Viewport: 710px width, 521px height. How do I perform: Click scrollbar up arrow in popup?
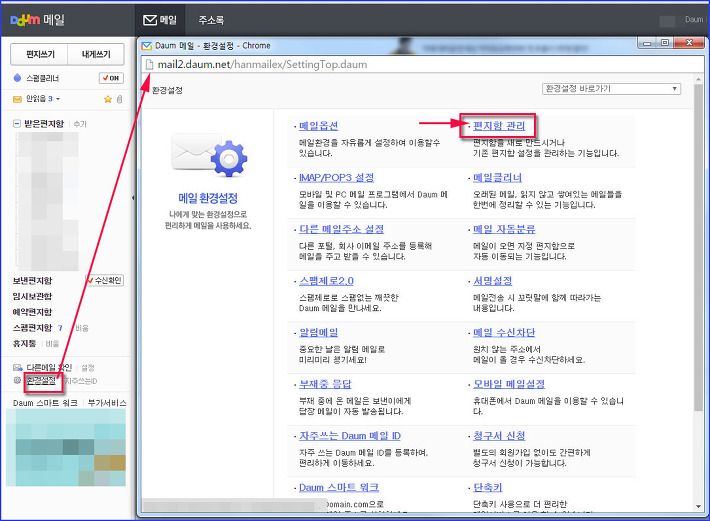point(699,79)
